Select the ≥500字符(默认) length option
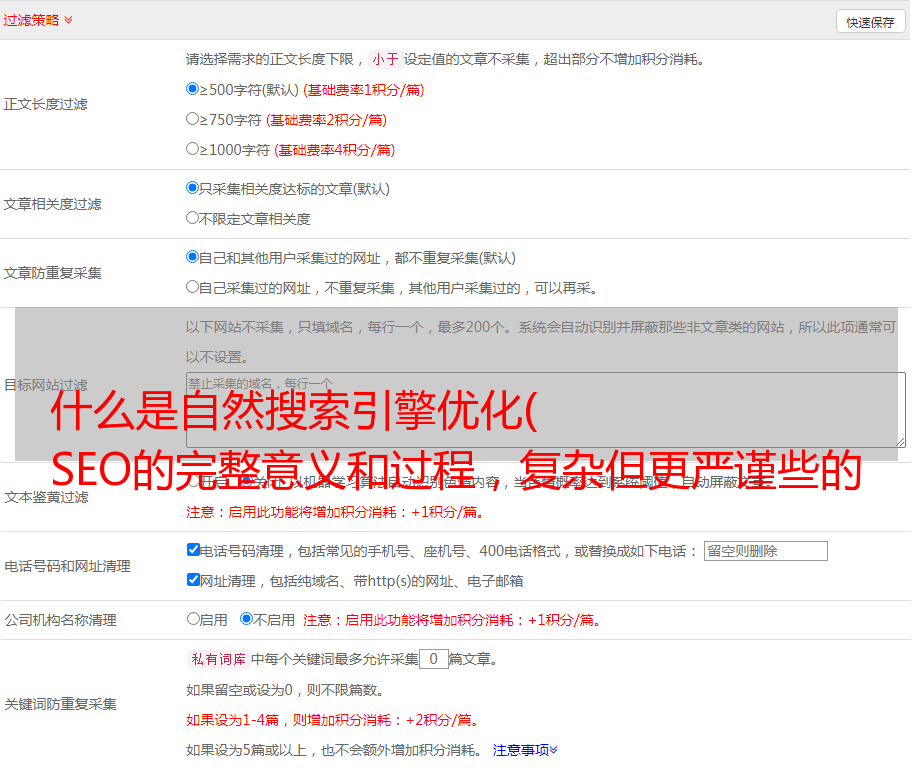 click(192, 89)
